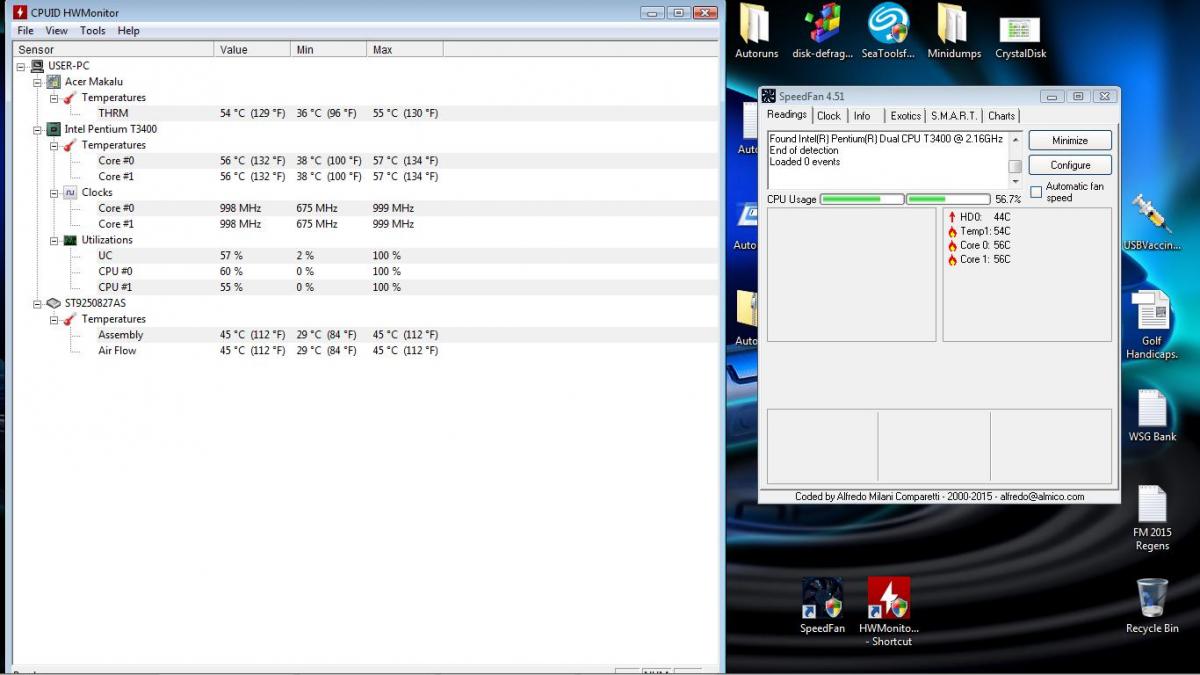Click the Value column header
Image resolution: width=1200 pixels, height=675 pixels.
253,50
